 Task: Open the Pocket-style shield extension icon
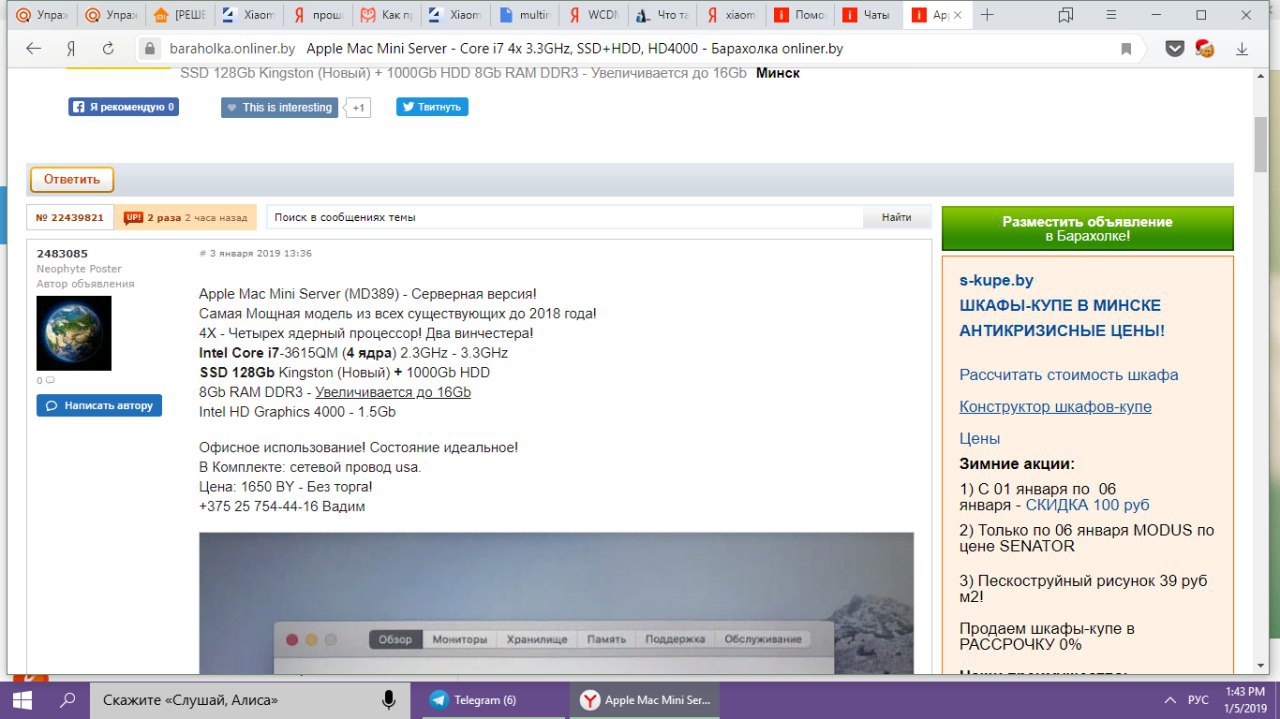[x=1175, y=48]
